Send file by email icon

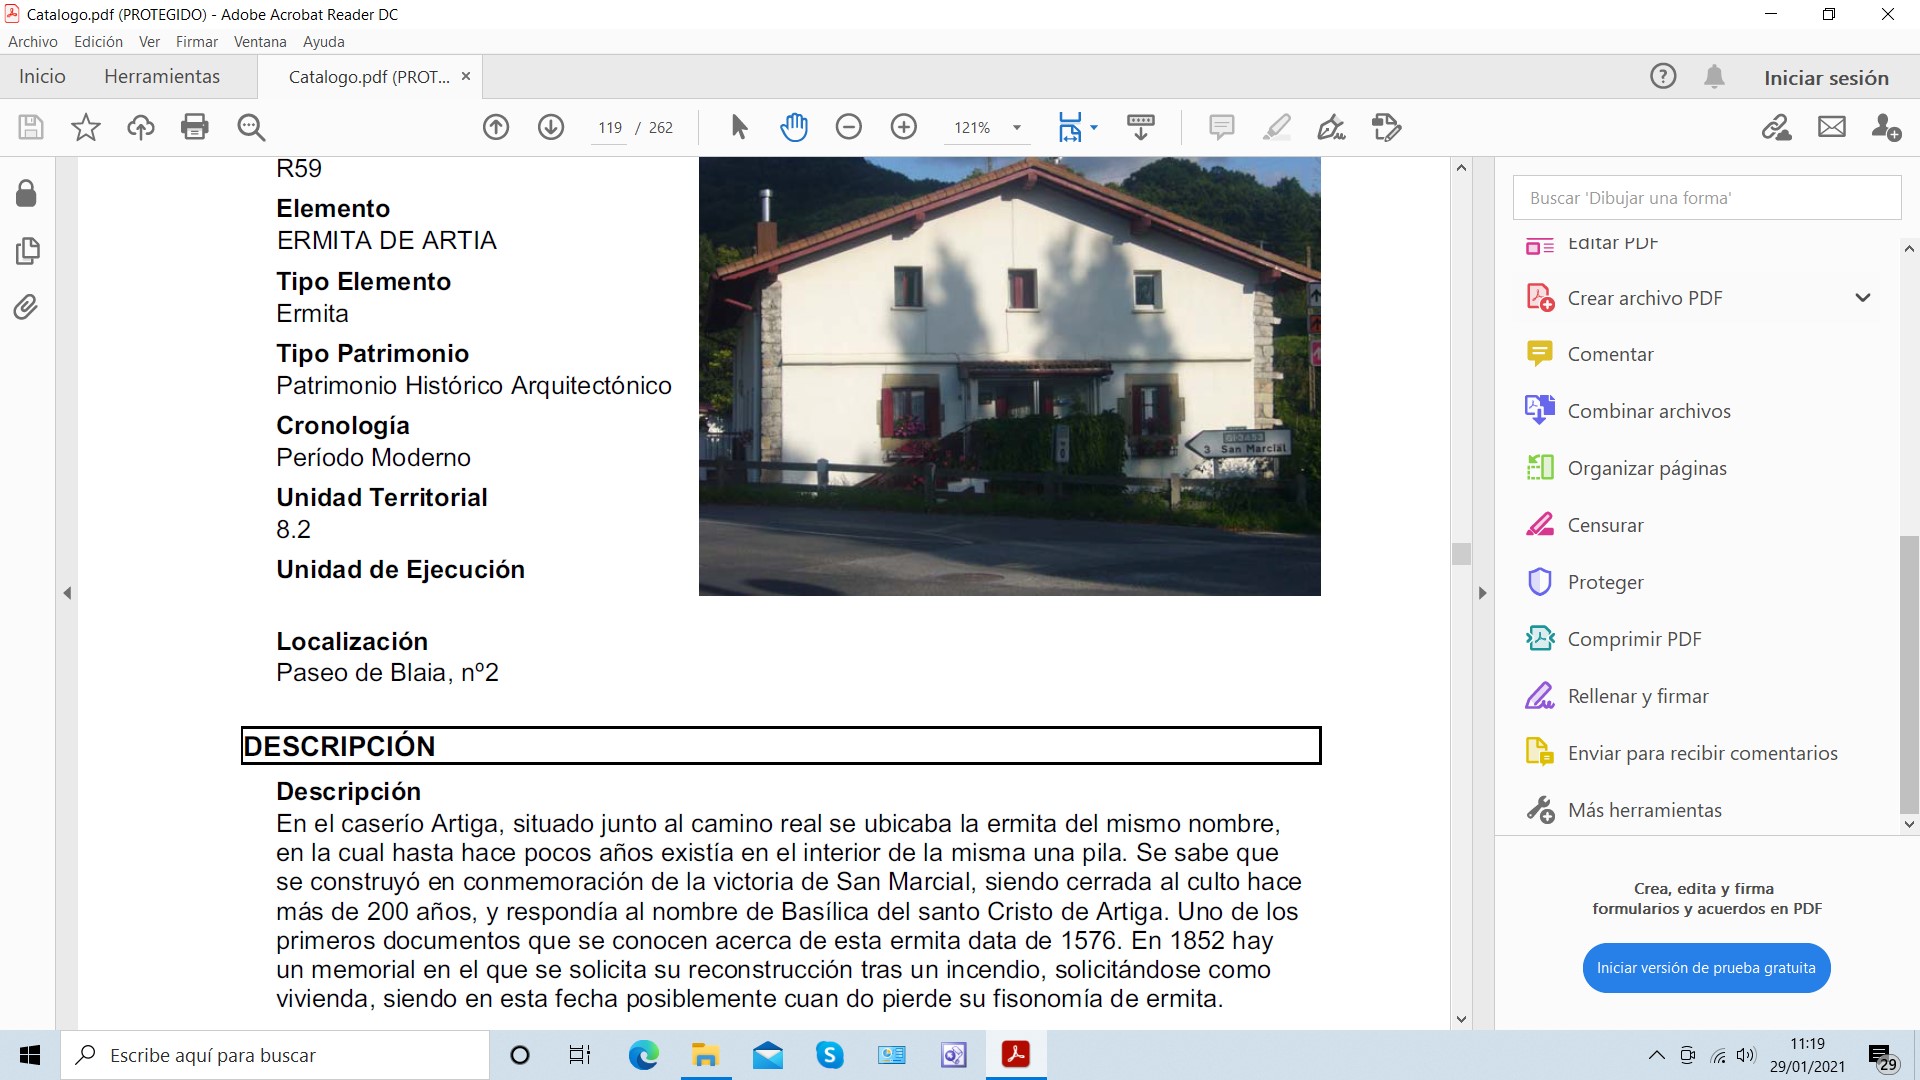tap(1832, 127)
